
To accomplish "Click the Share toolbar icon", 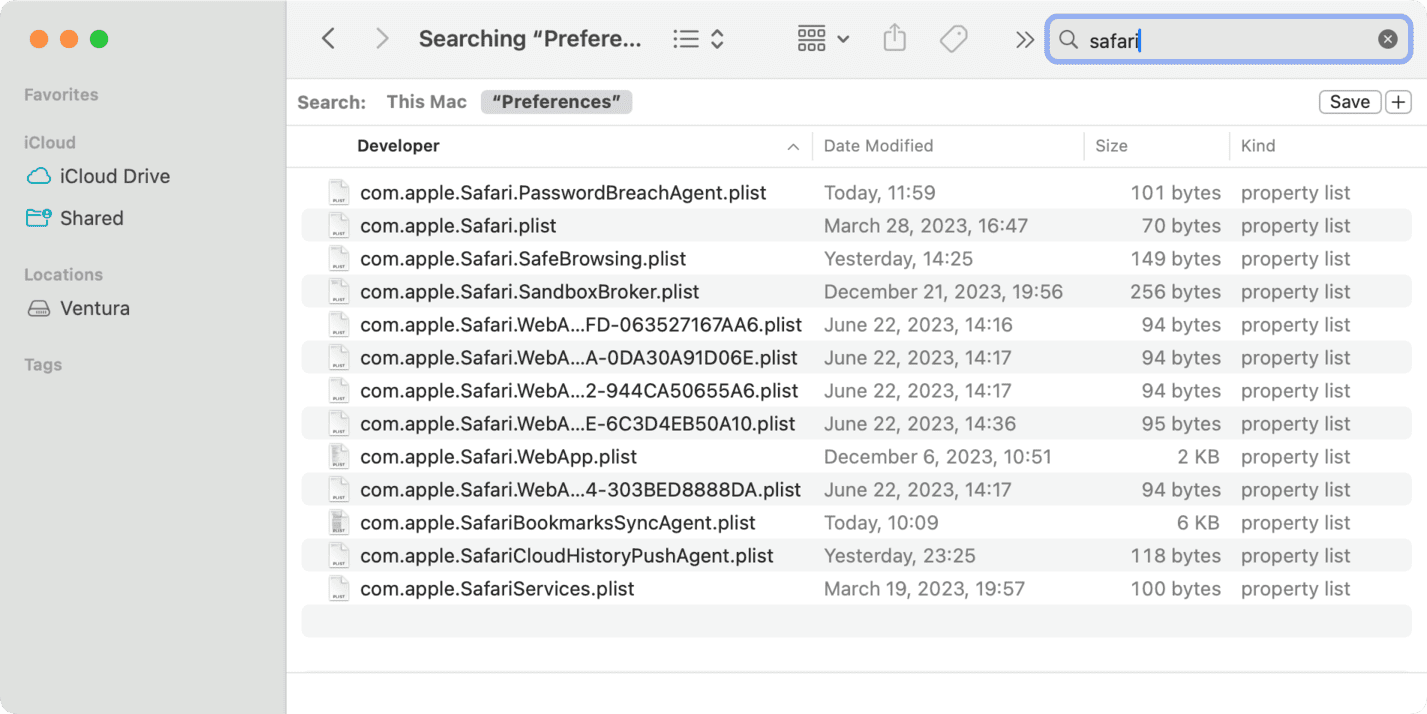I will (x=895, y=39).
